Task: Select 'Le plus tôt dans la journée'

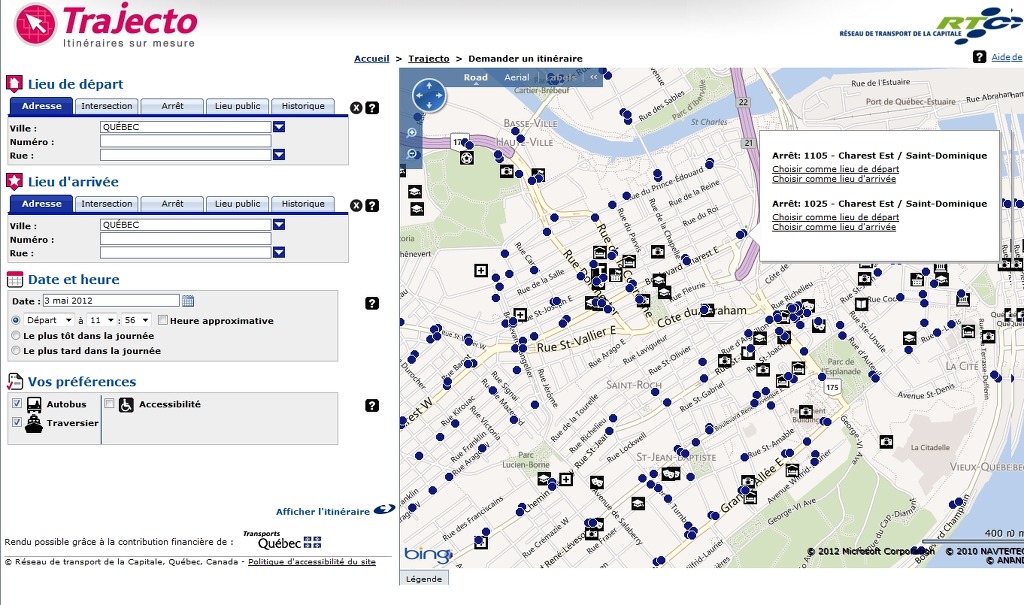Action: 15,336
